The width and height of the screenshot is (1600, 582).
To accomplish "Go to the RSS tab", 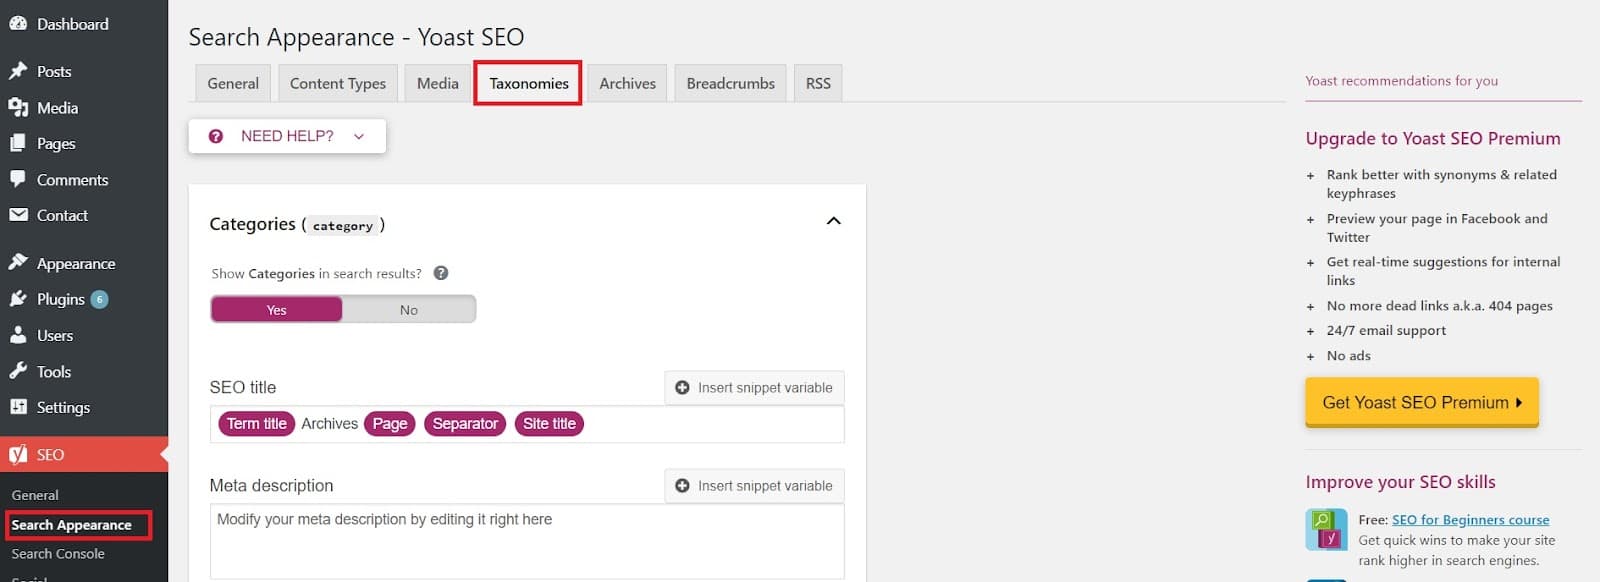I will (818, 84).
